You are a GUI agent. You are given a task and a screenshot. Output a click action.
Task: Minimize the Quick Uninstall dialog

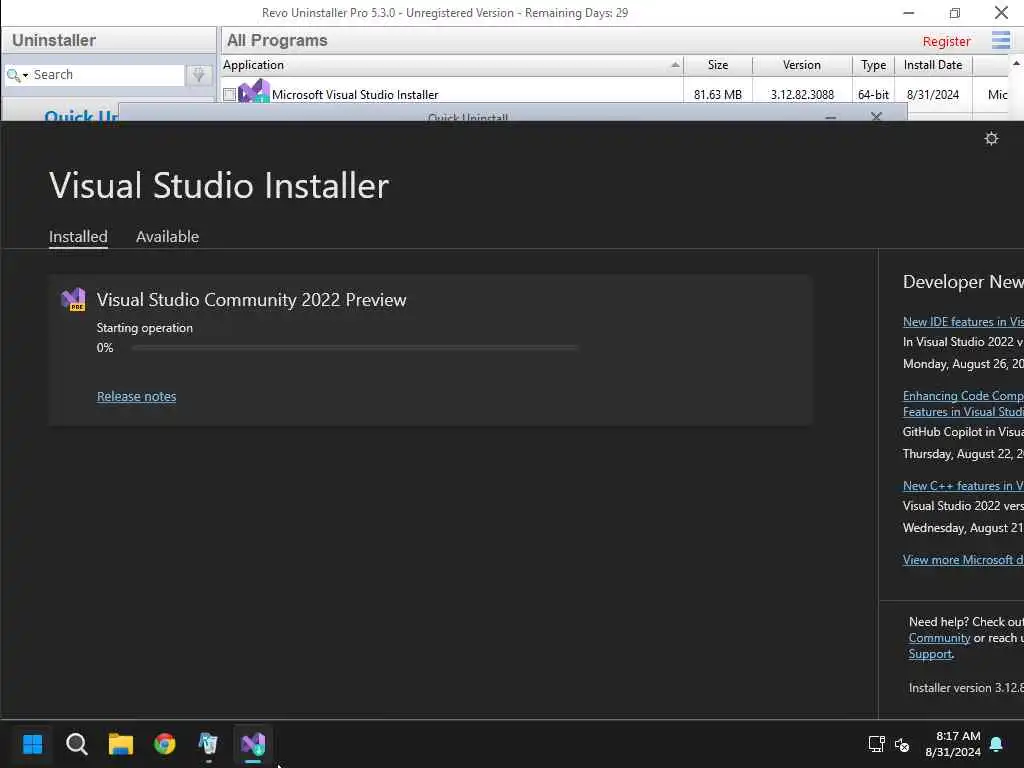[831, 118]
